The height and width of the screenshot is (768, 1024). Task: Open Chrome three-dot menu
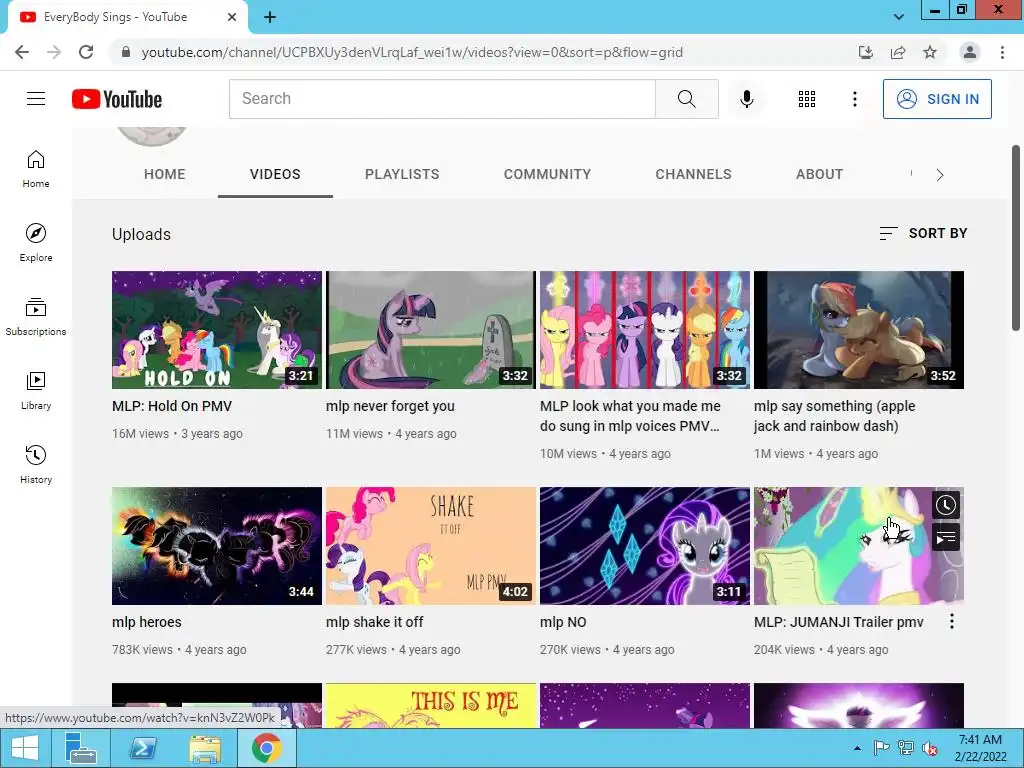tap(1002, 52)
